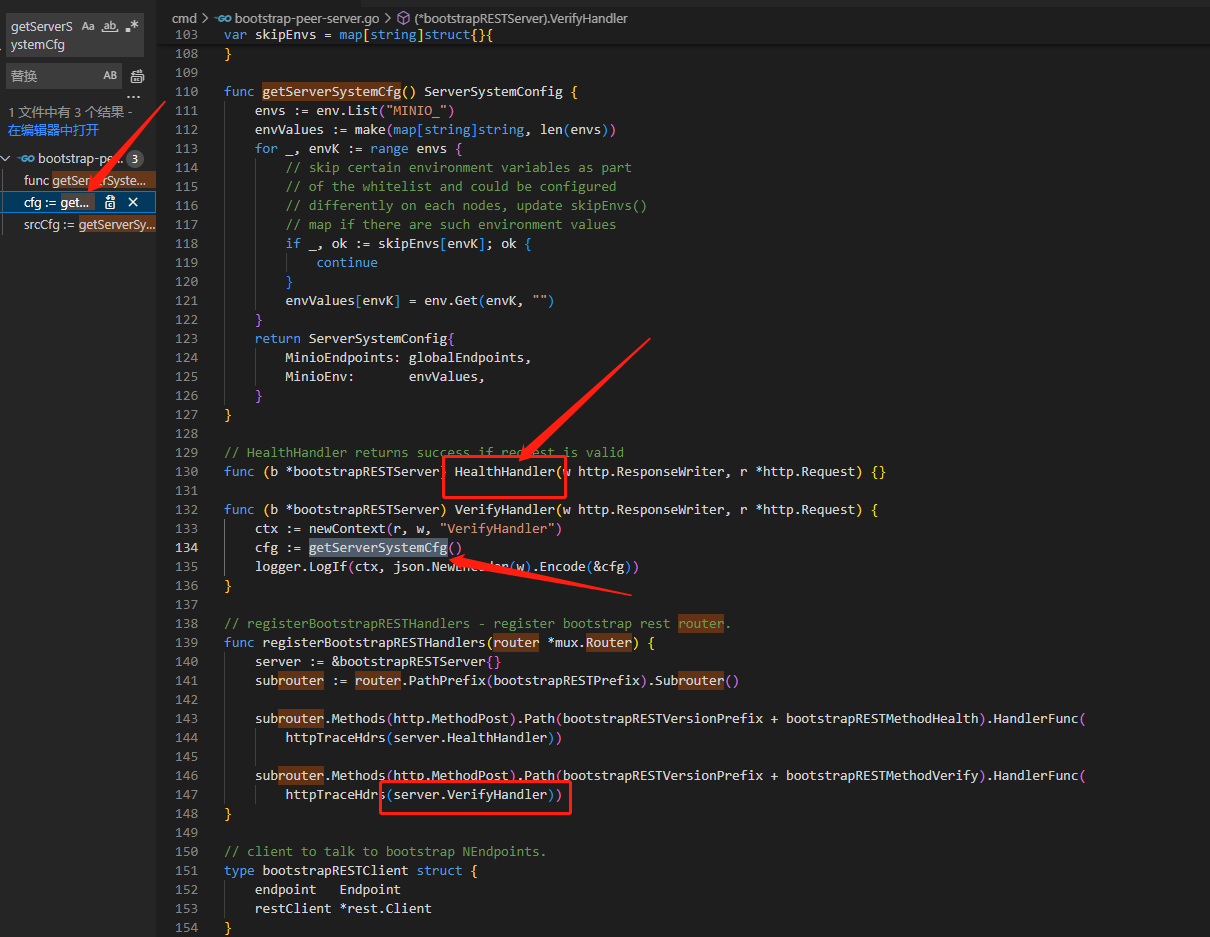Viewport: 1210px width, 937px height.
Task: Click the Go file icon in breadcrumb
Action: [224, 18]
